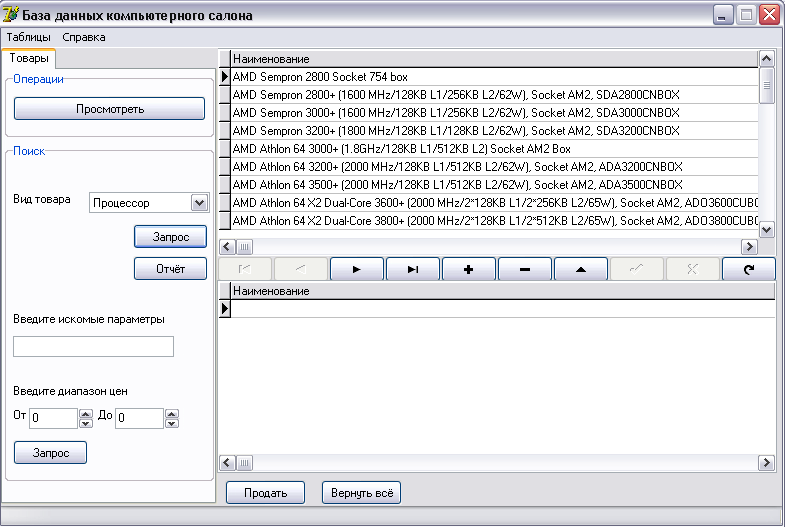Click the Продать button
785x527 pixels.
(x=265, y=492)
